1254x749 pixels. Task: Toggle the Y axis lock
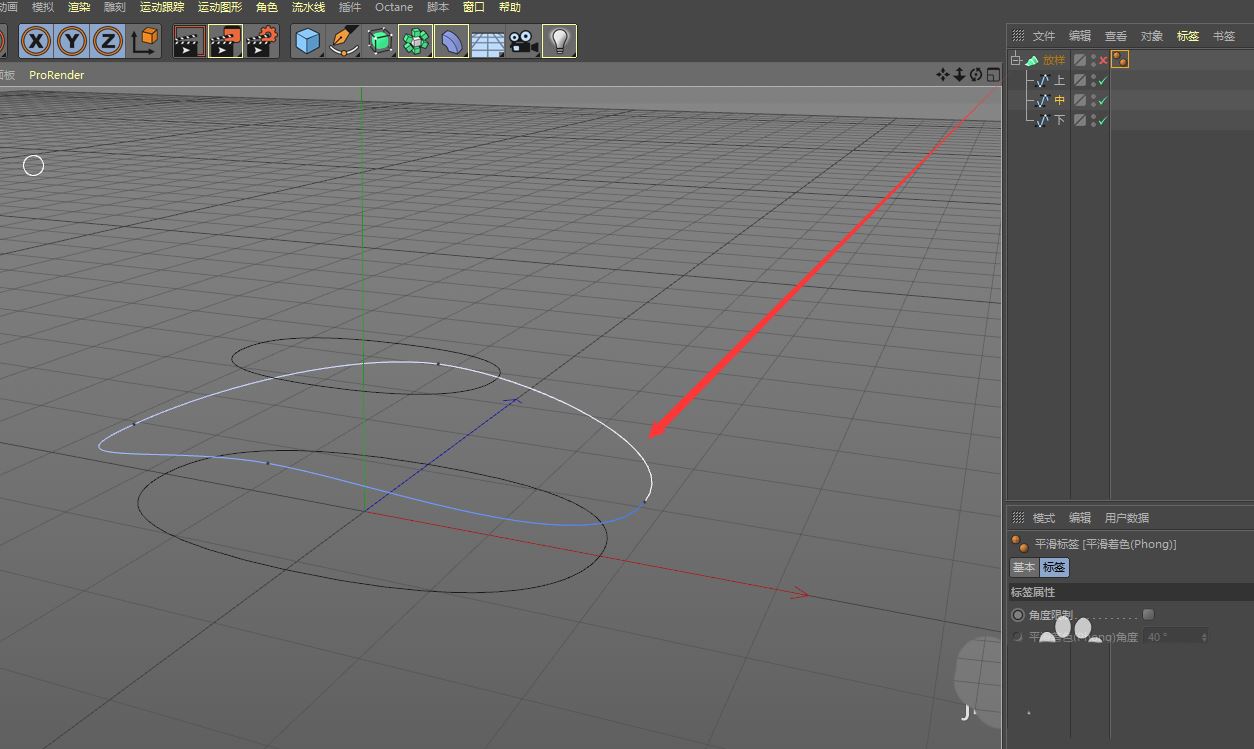click(72, 41)
